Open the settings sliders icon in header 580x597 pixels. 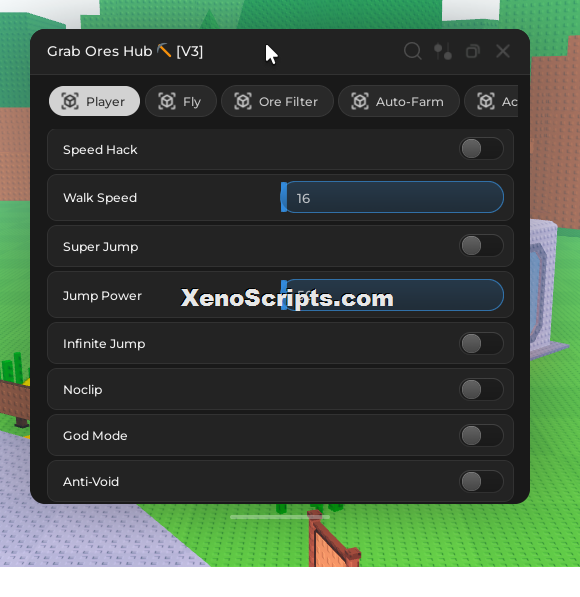coord(443,51)
